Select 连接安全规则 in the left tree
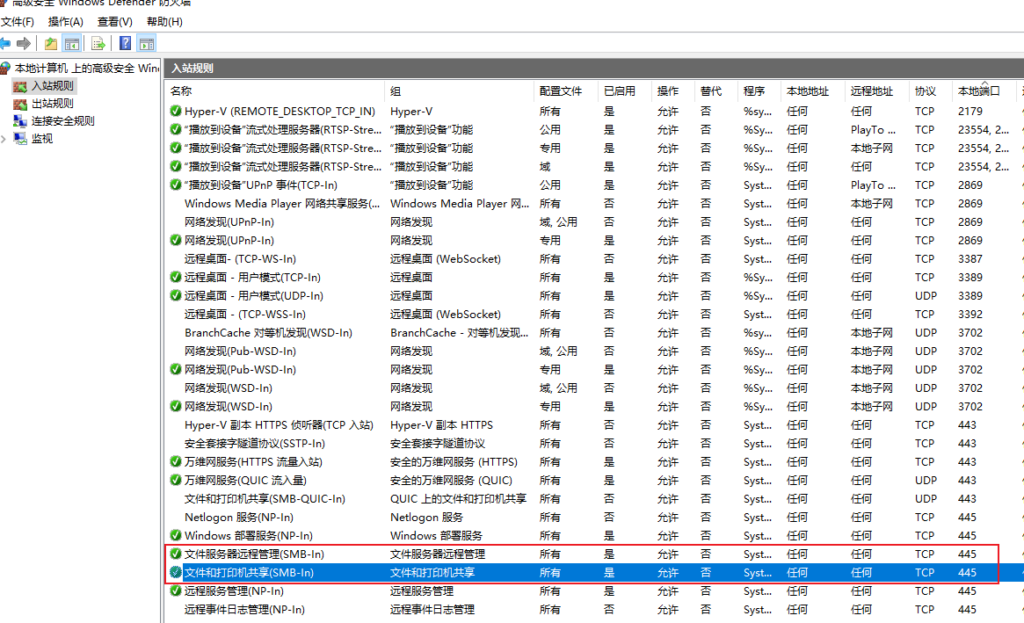This screenshot has width=1024, height=623. [62, 121]
